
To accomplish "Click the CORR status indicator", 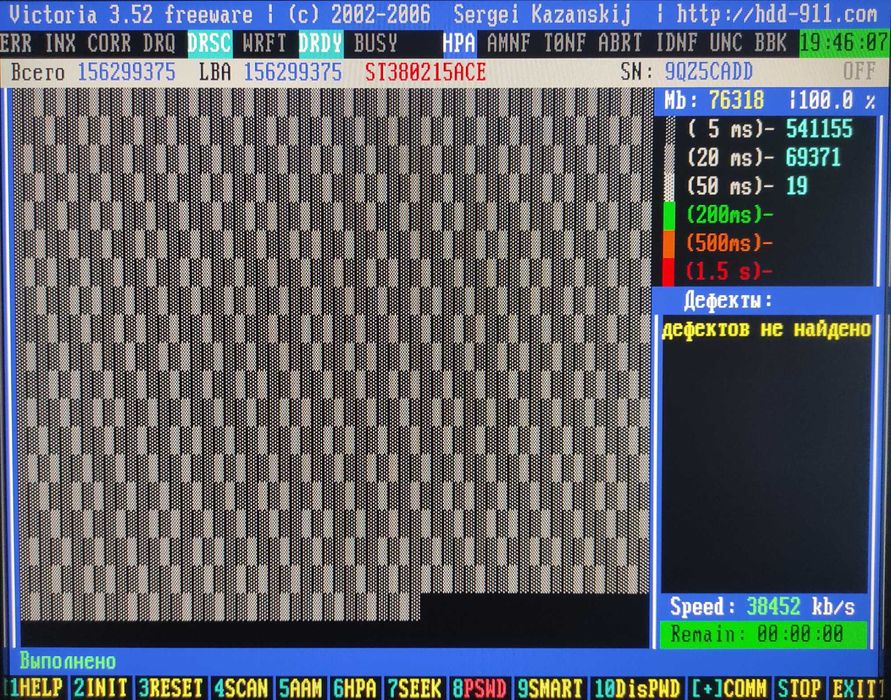I will 109,43.
